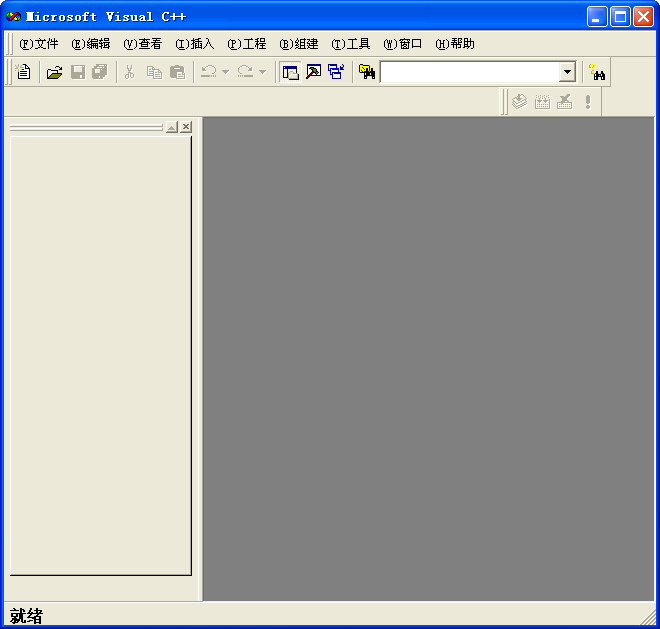
Task: Open the Undo history dropdown arrow
Action: 225,72
